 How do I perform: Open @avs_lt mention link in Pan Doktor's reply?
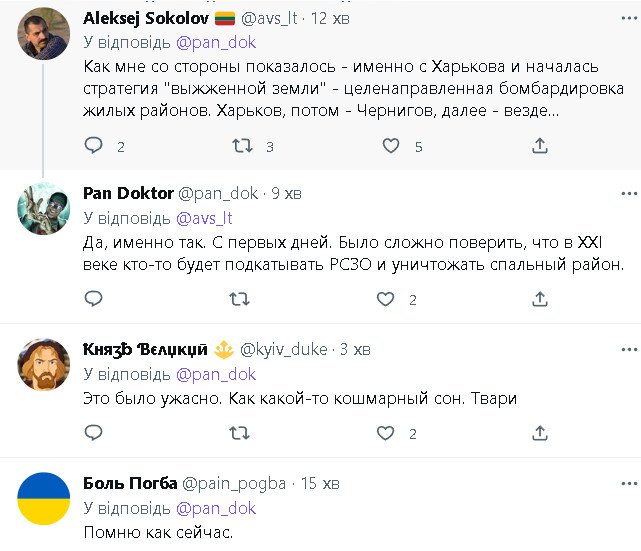tap(204, 216)
